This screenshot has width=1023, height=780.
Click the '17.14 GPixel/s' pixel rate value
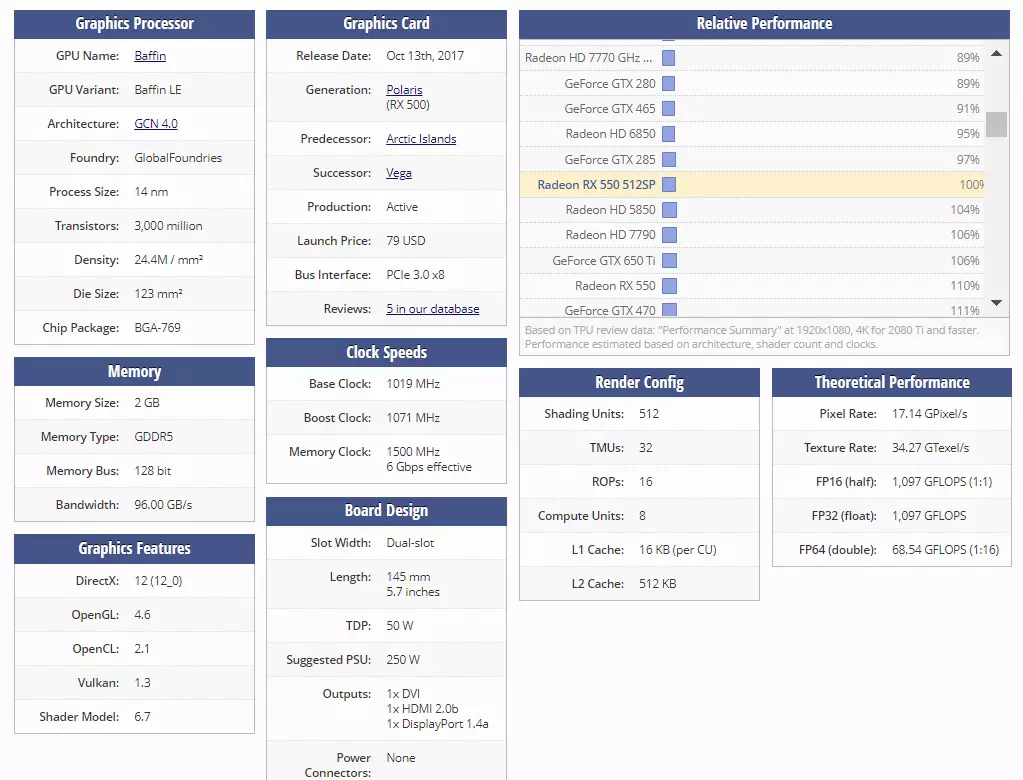coord(930,414)
